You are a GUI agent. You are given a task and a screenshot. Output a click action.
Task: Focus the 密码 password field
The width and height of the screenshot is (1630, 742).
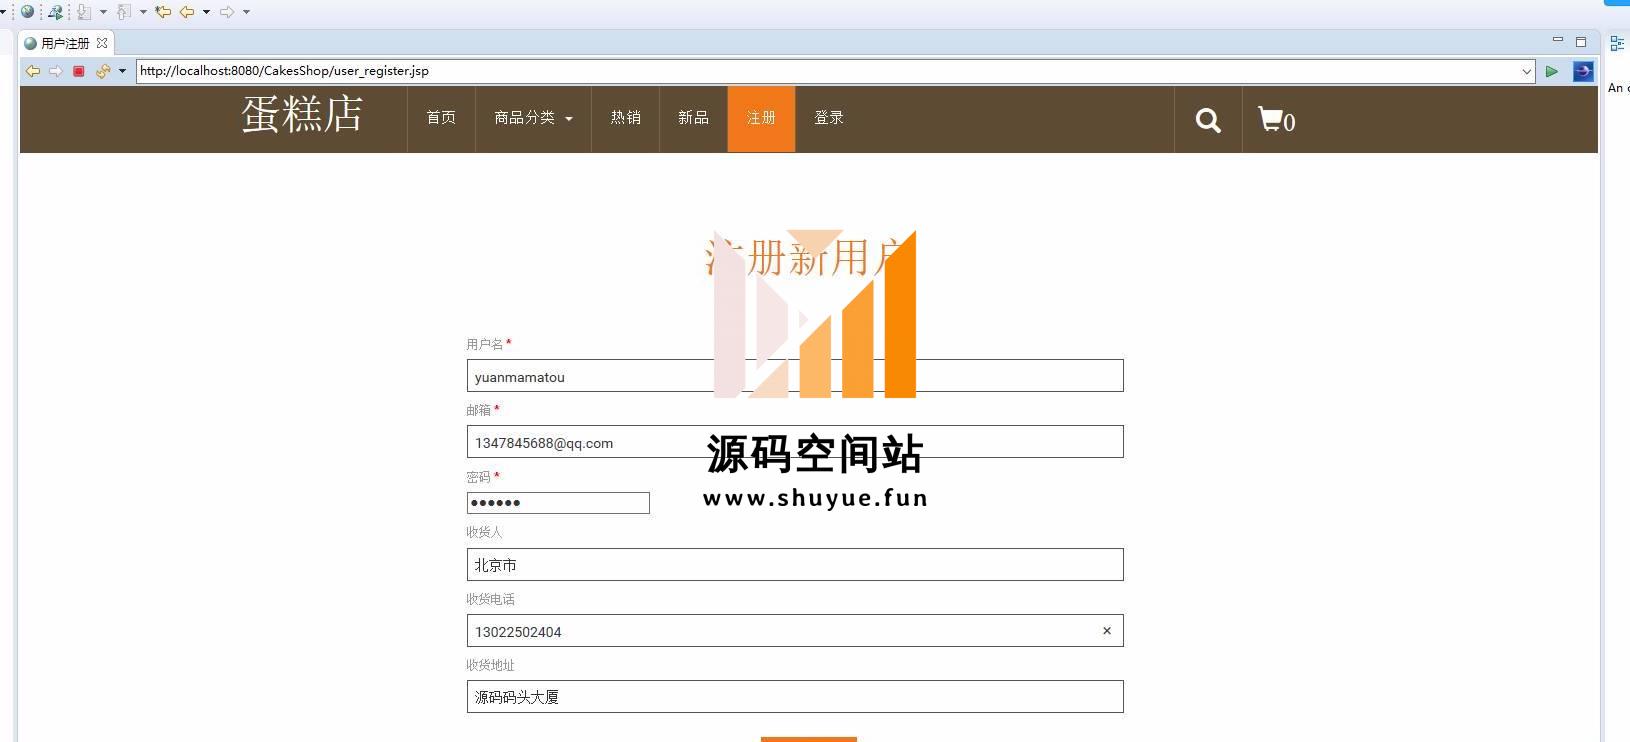click(x=558, y=503)
